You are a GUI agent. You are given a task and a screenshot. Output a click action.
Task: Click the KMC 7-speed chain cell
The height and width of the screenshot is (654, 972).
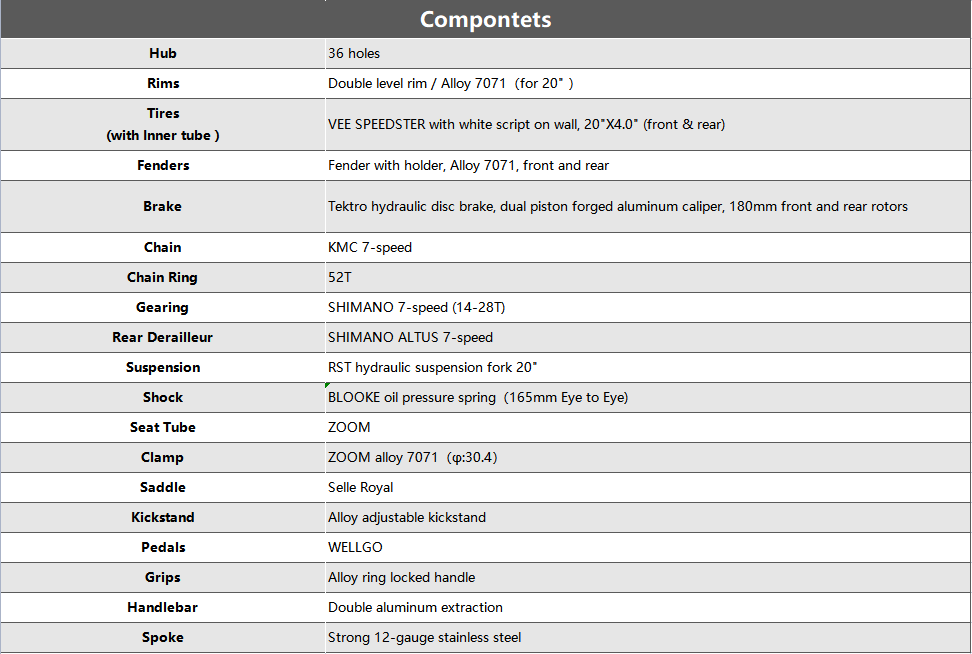tap(370, 247)
